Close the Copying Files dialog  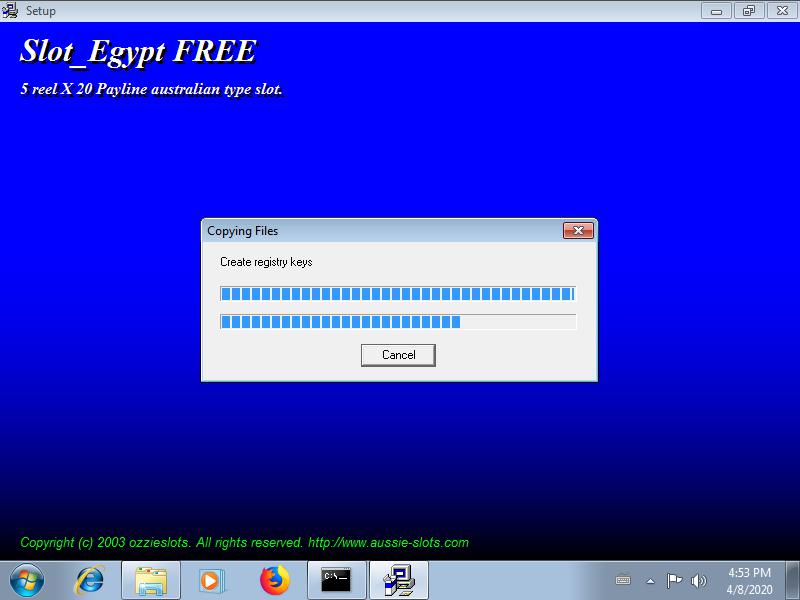[578, 231]
